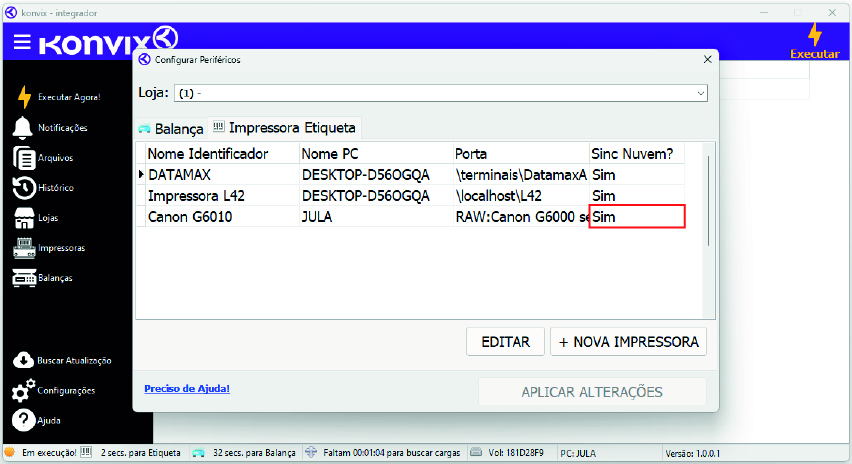The height and width of the screenshot is (464, 852).
Task: Click the Konvix logo in header
Action: tap(109, 41)
